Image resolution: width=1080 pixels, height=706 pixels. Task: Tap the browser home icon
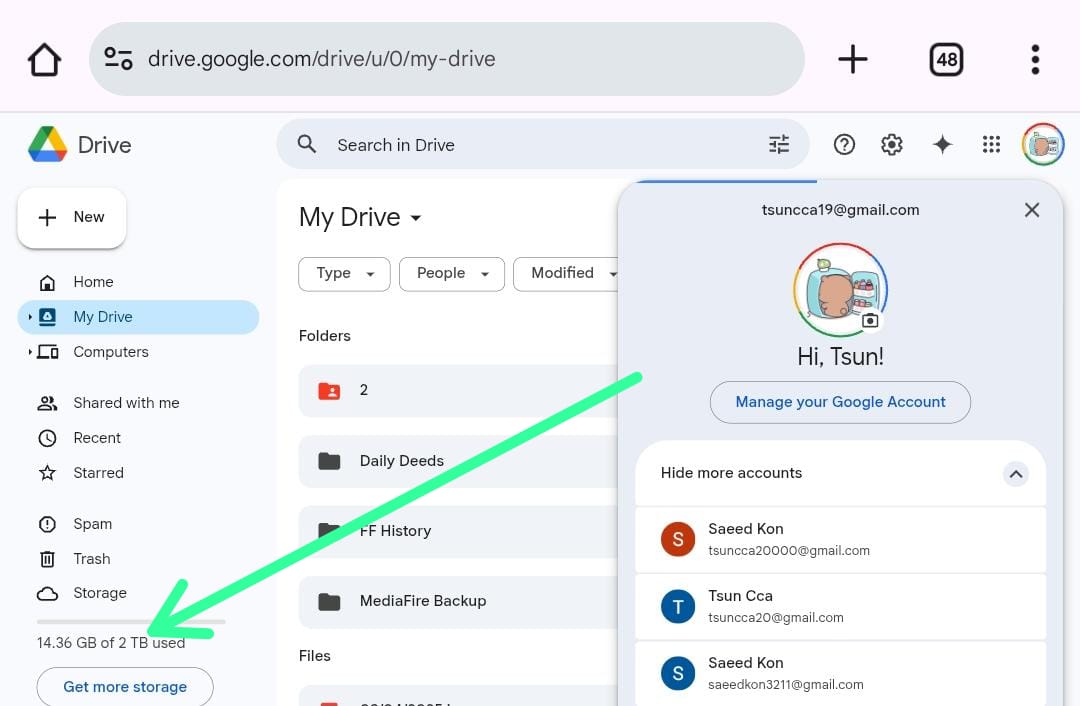coord(45,59)
